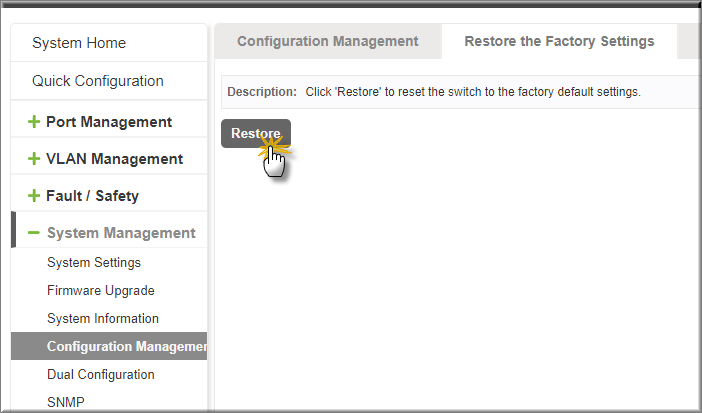The width and height of the screenshot is (702, 413).
Task: Open the Port Management menu section
Action: coord(109,122)
